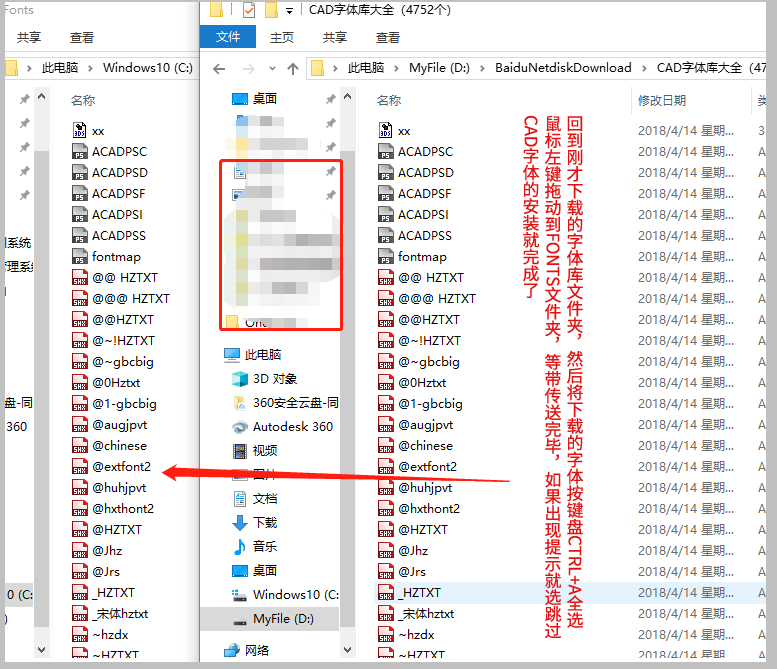Screen dimensions: 777x669
Task: Expand chevron after MyFile (D:) in address bar
Action: pyautogui.click(x=482, y=68)
